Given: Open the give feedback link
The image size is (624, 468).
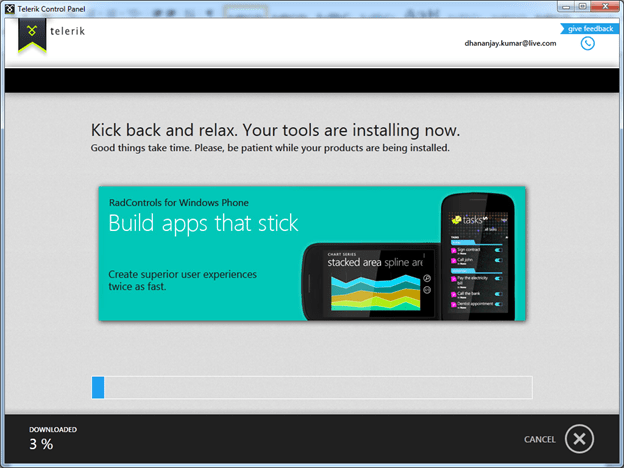Looking at the screenshot, I should (x=590, y=28).
